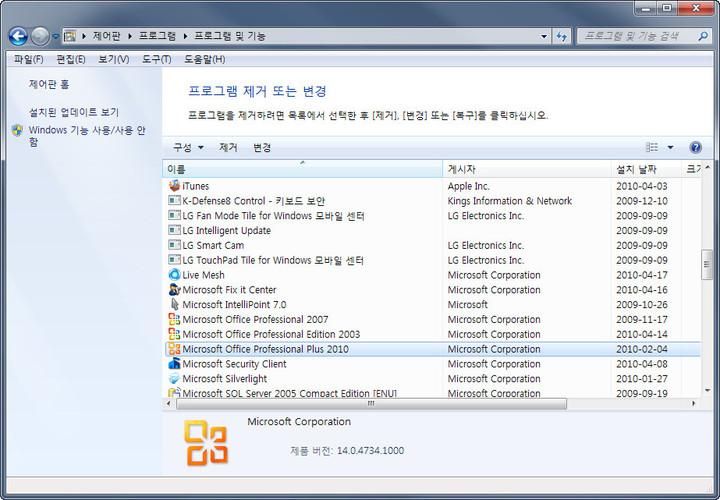Click the vertical scrollbar down arrow
Viewport: 720px width, 500px height.
click(707, 390)
